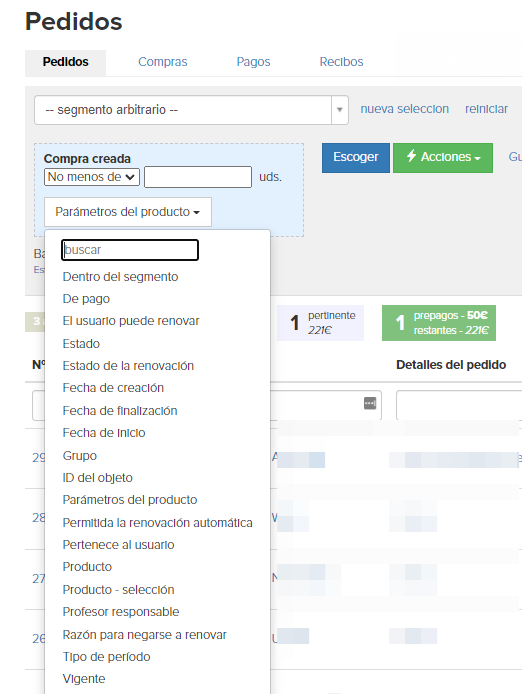Click the 'reiniciar' link
This screenshot has height=694, width=522.
(486, 109)
